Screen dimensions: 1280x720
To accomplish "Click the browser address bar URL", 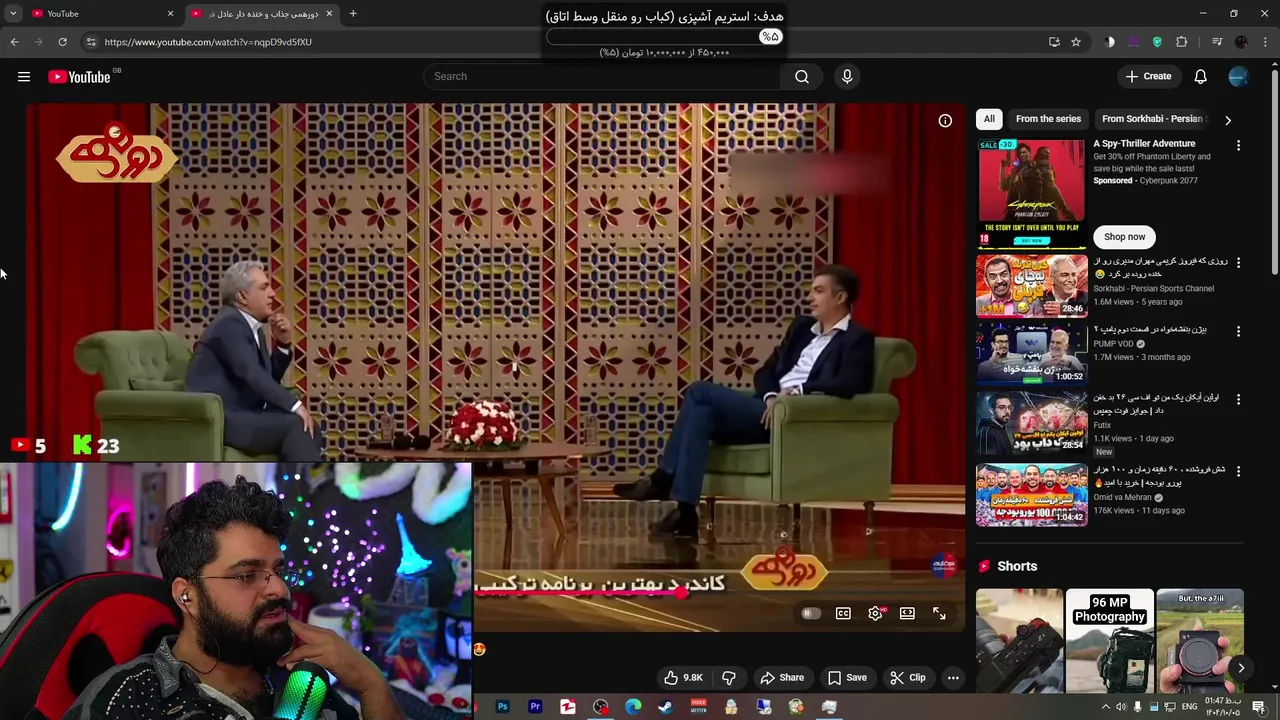I will (208, 42).
